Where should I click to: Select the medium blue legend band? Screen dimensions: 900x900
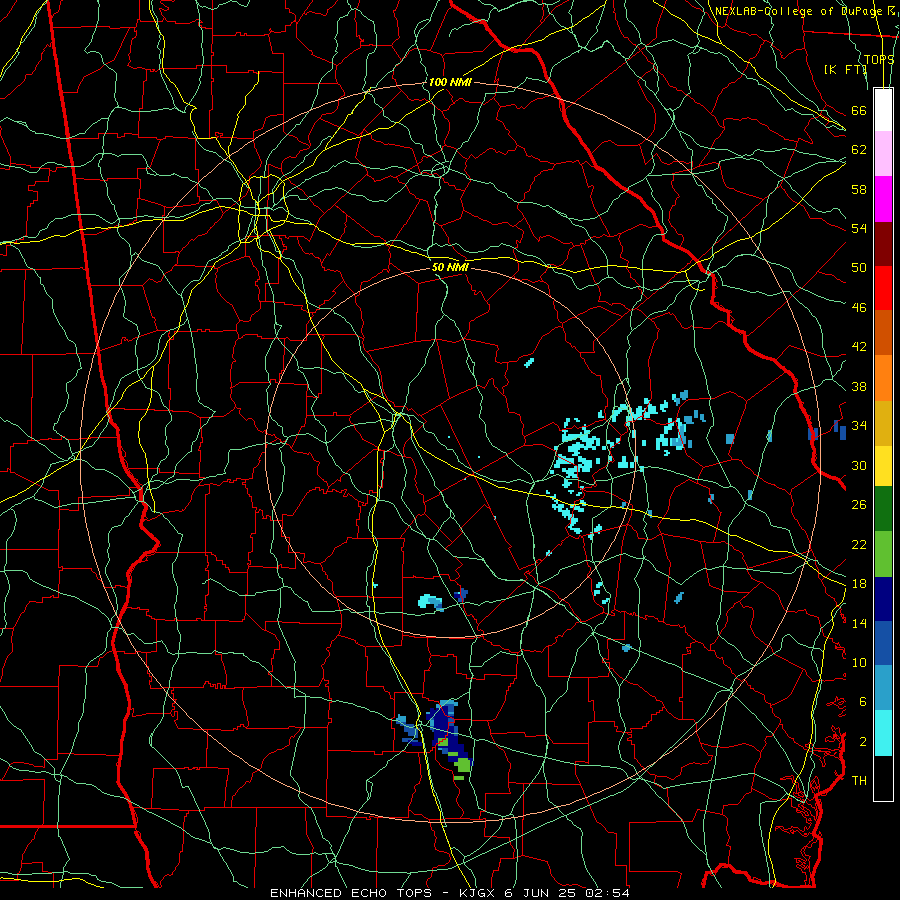tap(883, 643)
